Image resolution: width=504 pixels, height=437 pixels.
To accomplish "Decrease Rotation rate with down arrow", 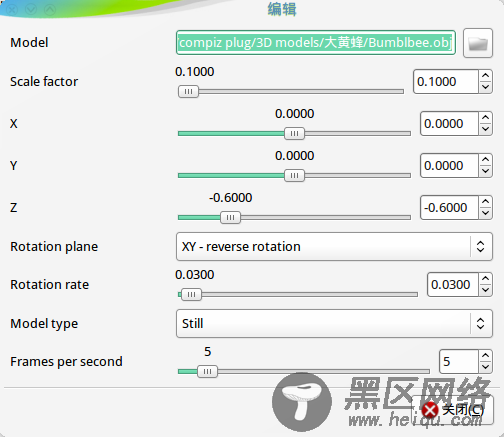I will [485, 290].
